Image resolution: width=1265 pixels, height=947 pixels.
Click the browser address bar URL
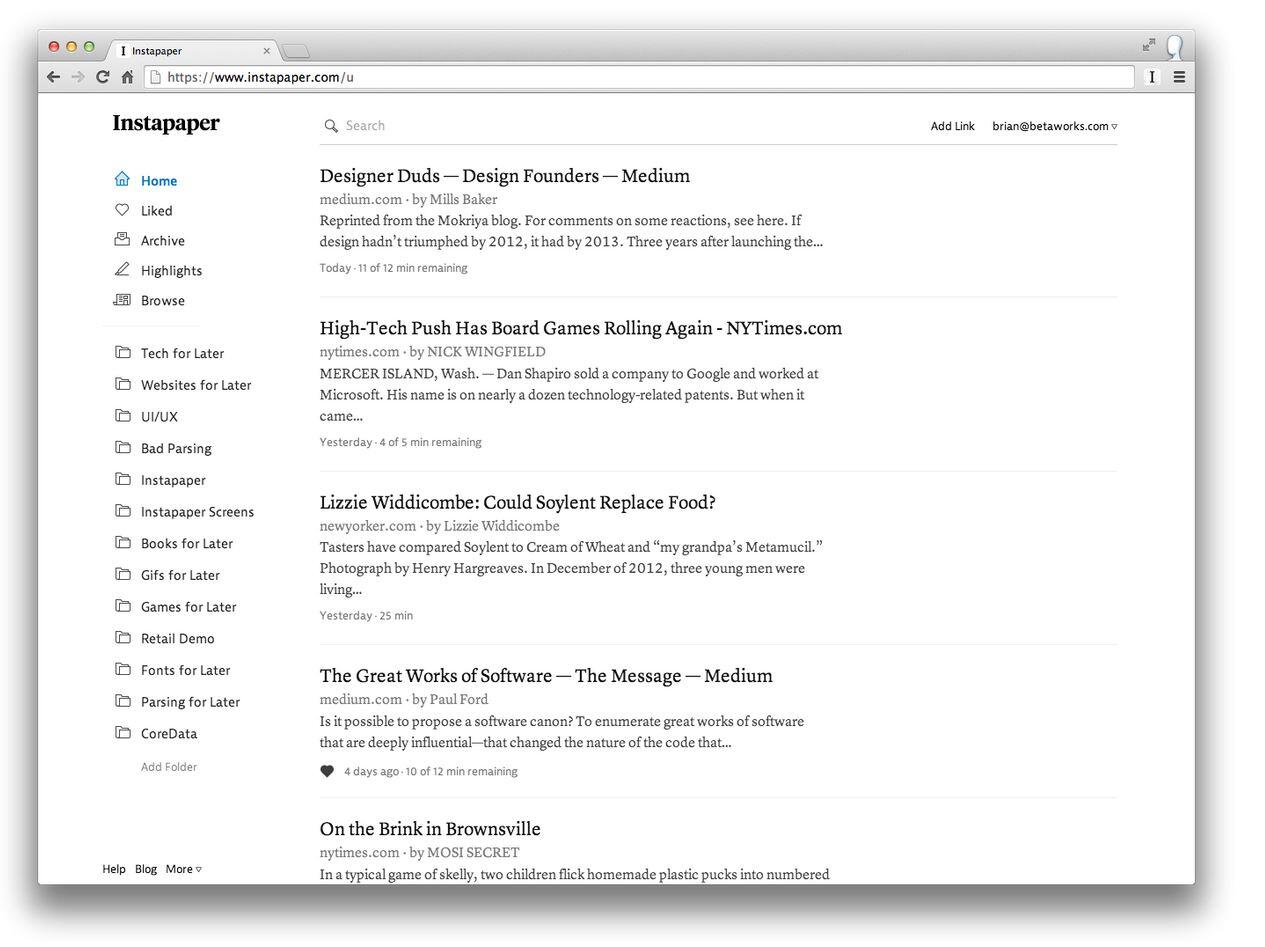[640, 77]
